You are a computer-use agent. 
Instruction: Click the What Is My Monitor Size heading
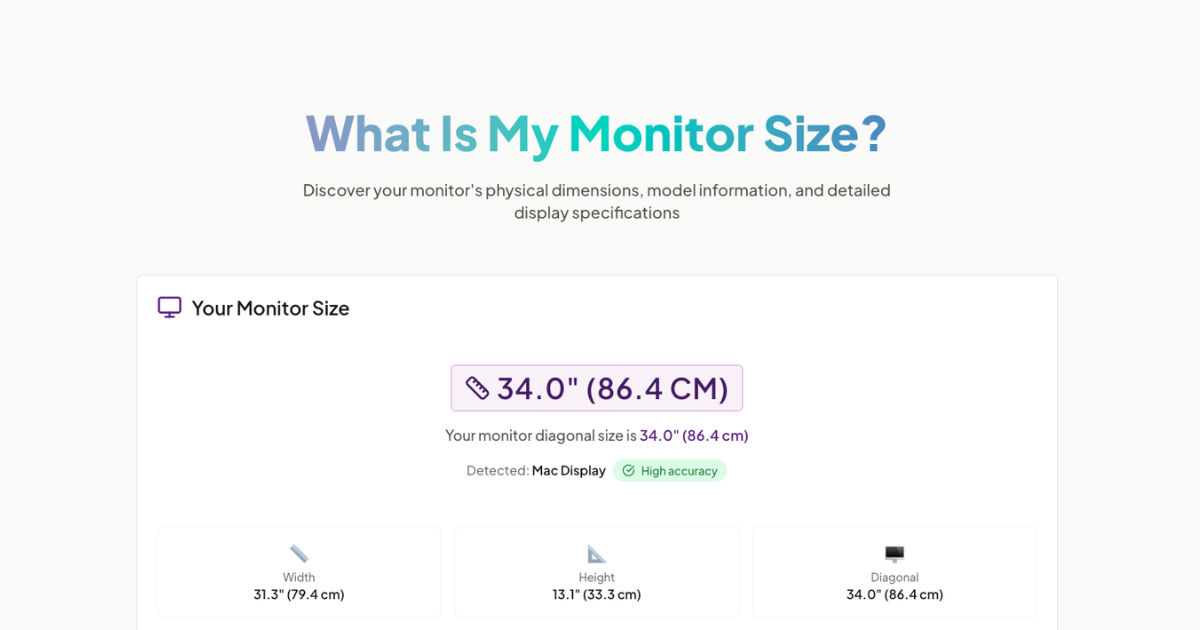point(596,134)
